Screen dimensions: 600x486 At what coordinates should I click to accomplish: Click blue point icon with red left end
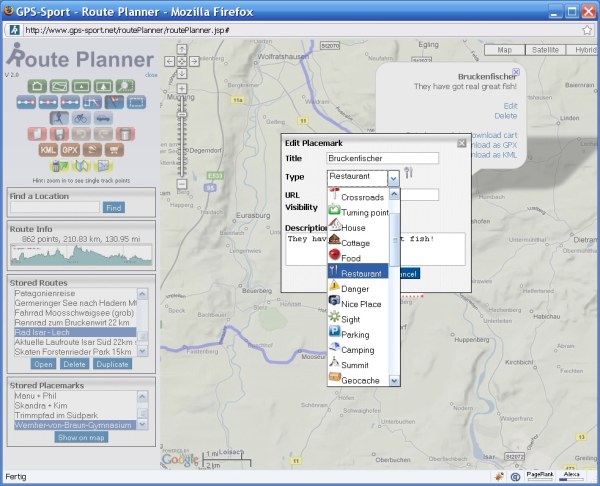(70, 102)
